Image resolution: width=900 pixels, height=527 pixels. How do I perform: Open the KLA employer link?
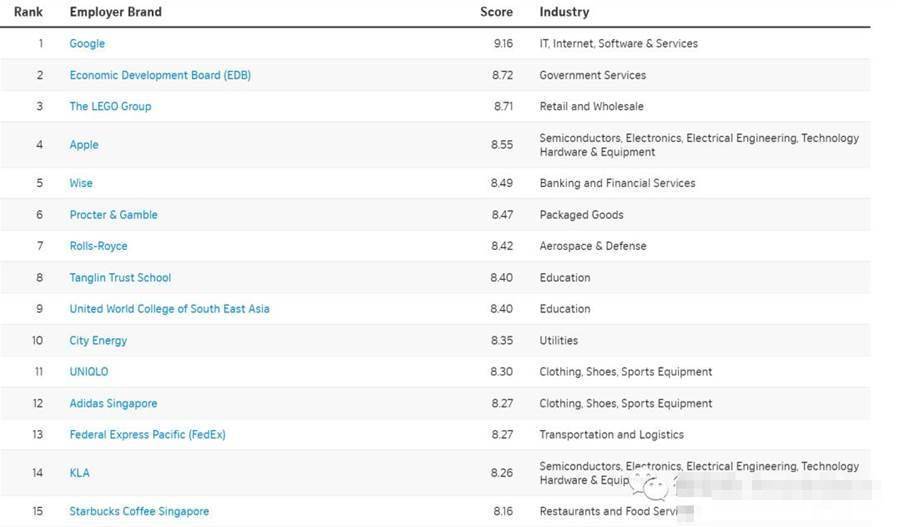click(x=79, y=473)
